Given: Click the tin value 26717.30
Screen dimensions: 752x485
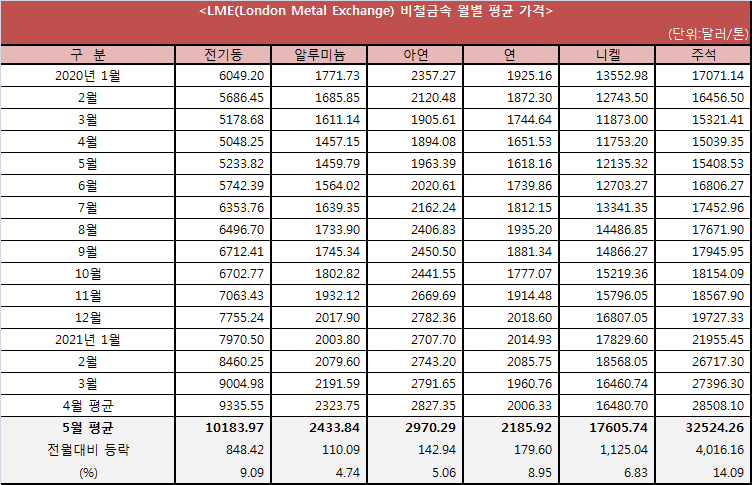Looking at the screenshot, I should click(717, 362).
